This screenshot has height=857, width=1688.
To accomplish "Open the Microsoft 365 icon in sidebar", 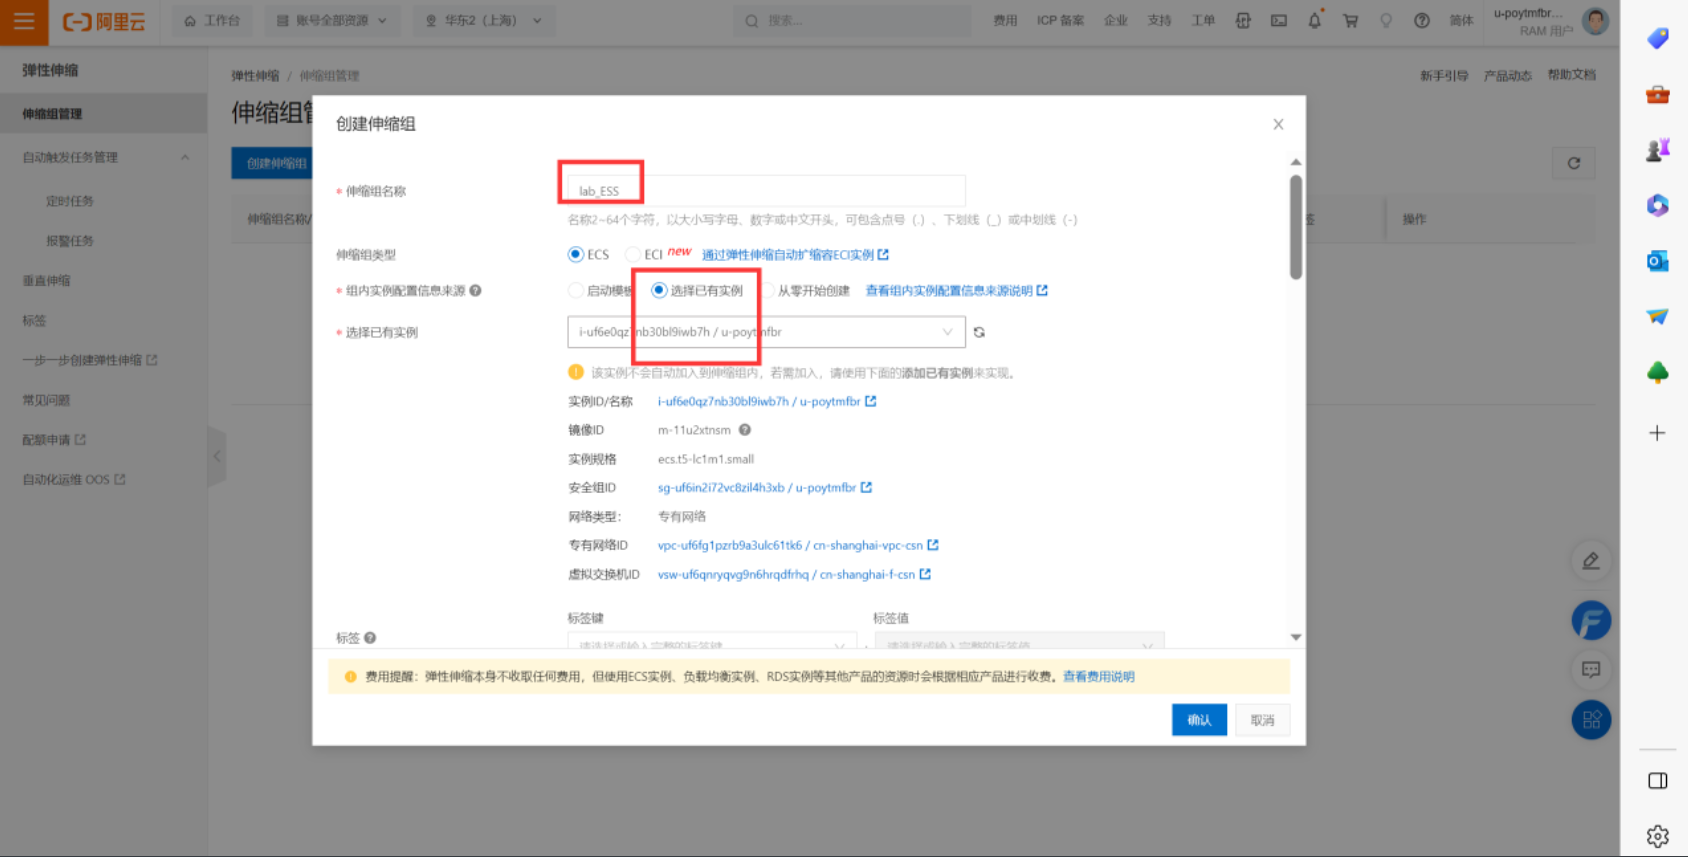I will pyautogui.click(x=1658, y=205).
